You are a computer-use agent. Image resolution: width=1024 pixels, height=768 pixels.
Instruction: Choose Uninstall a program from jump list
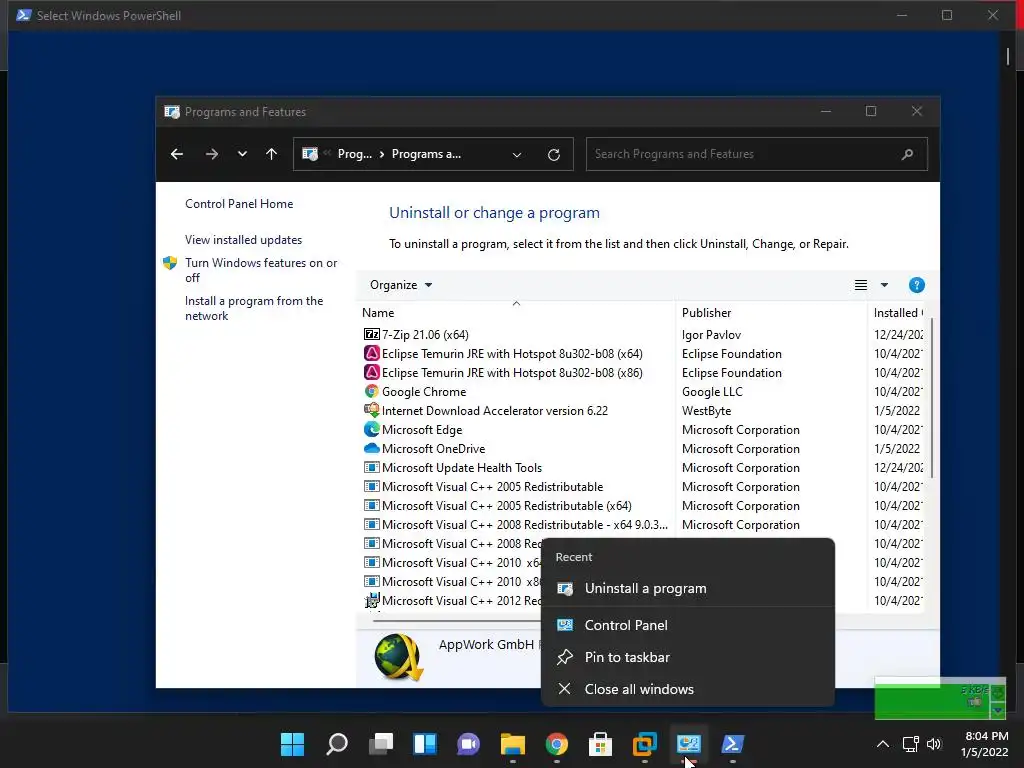(x=688, y=588)
